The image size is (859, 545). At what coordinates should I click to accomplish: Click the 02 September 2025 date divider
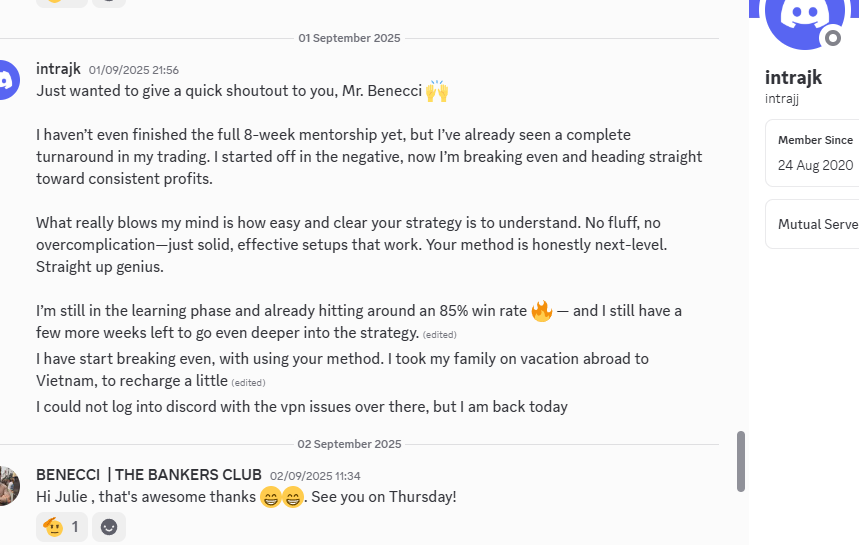tap(349, 444)
